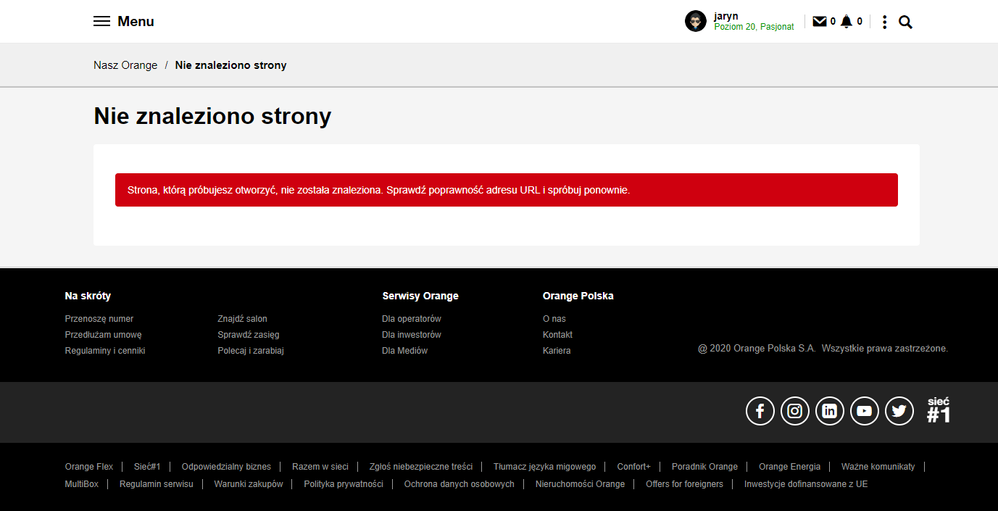Viewport: 998px width, 511px height.
Task: Open Orange Instagram profile icon
Action: tap(795, 411)
